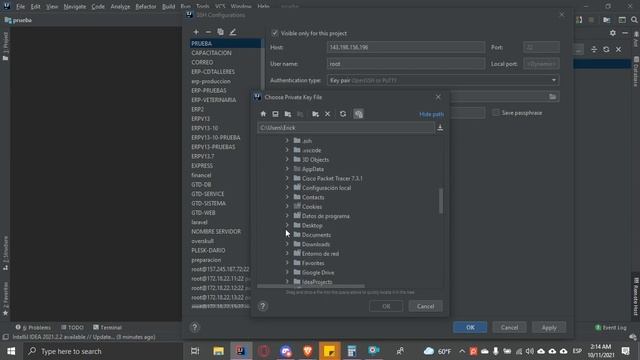Open Authentication type dropdown

point(443,80)
